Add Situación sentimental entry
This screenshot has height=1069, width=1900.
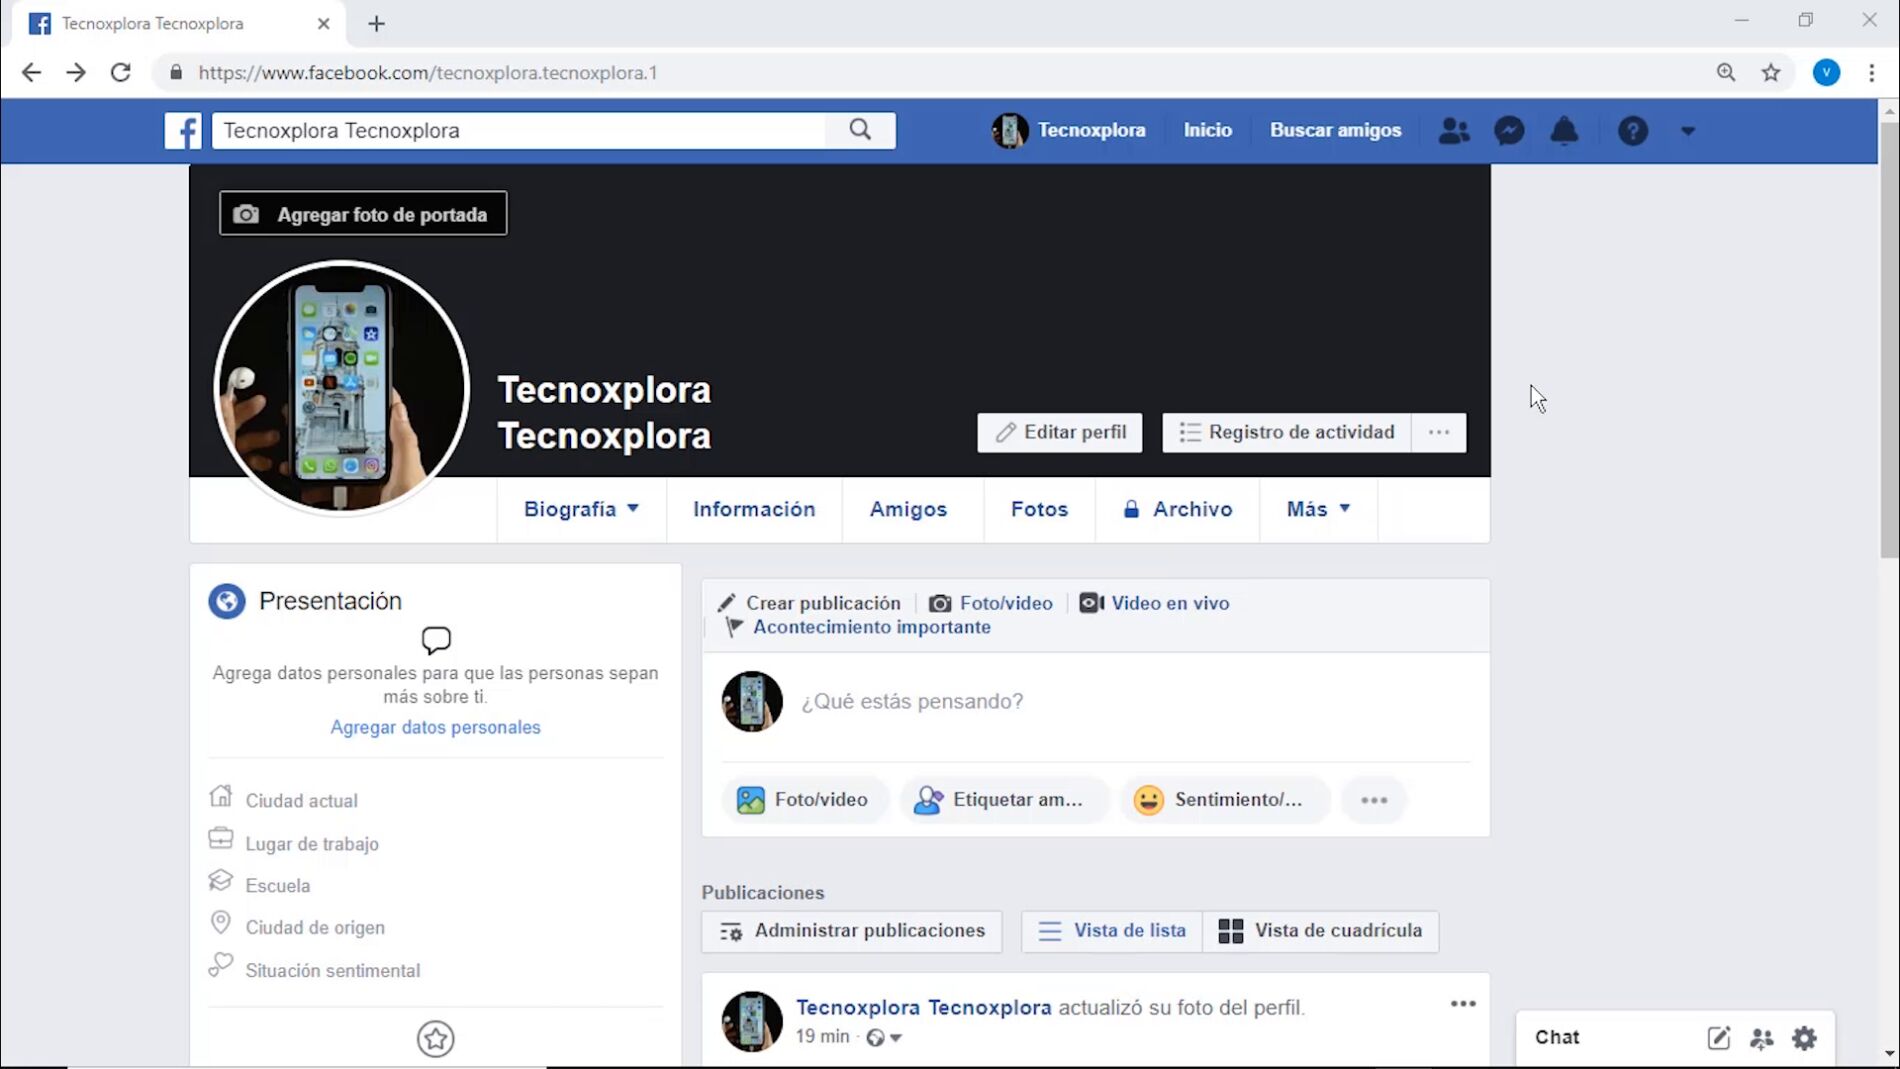pyautogui.click(x=332, y=970)
